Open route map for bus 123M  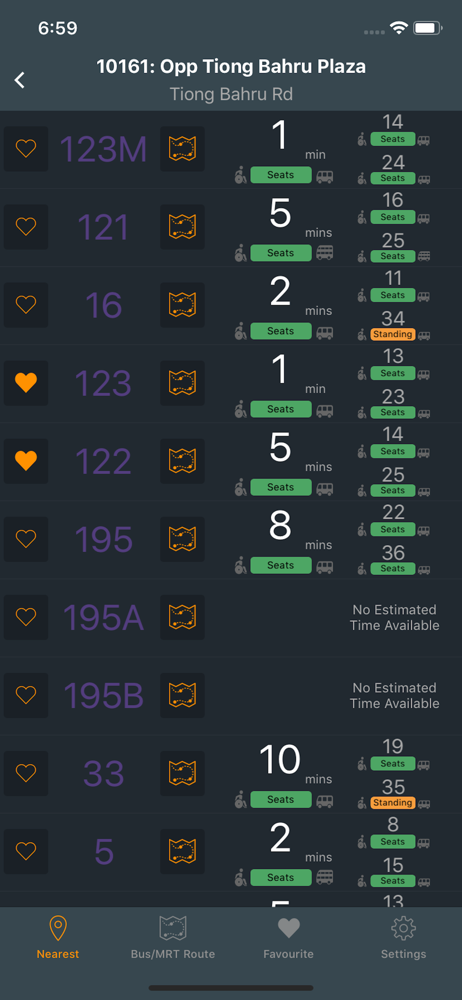click(183, 149)
